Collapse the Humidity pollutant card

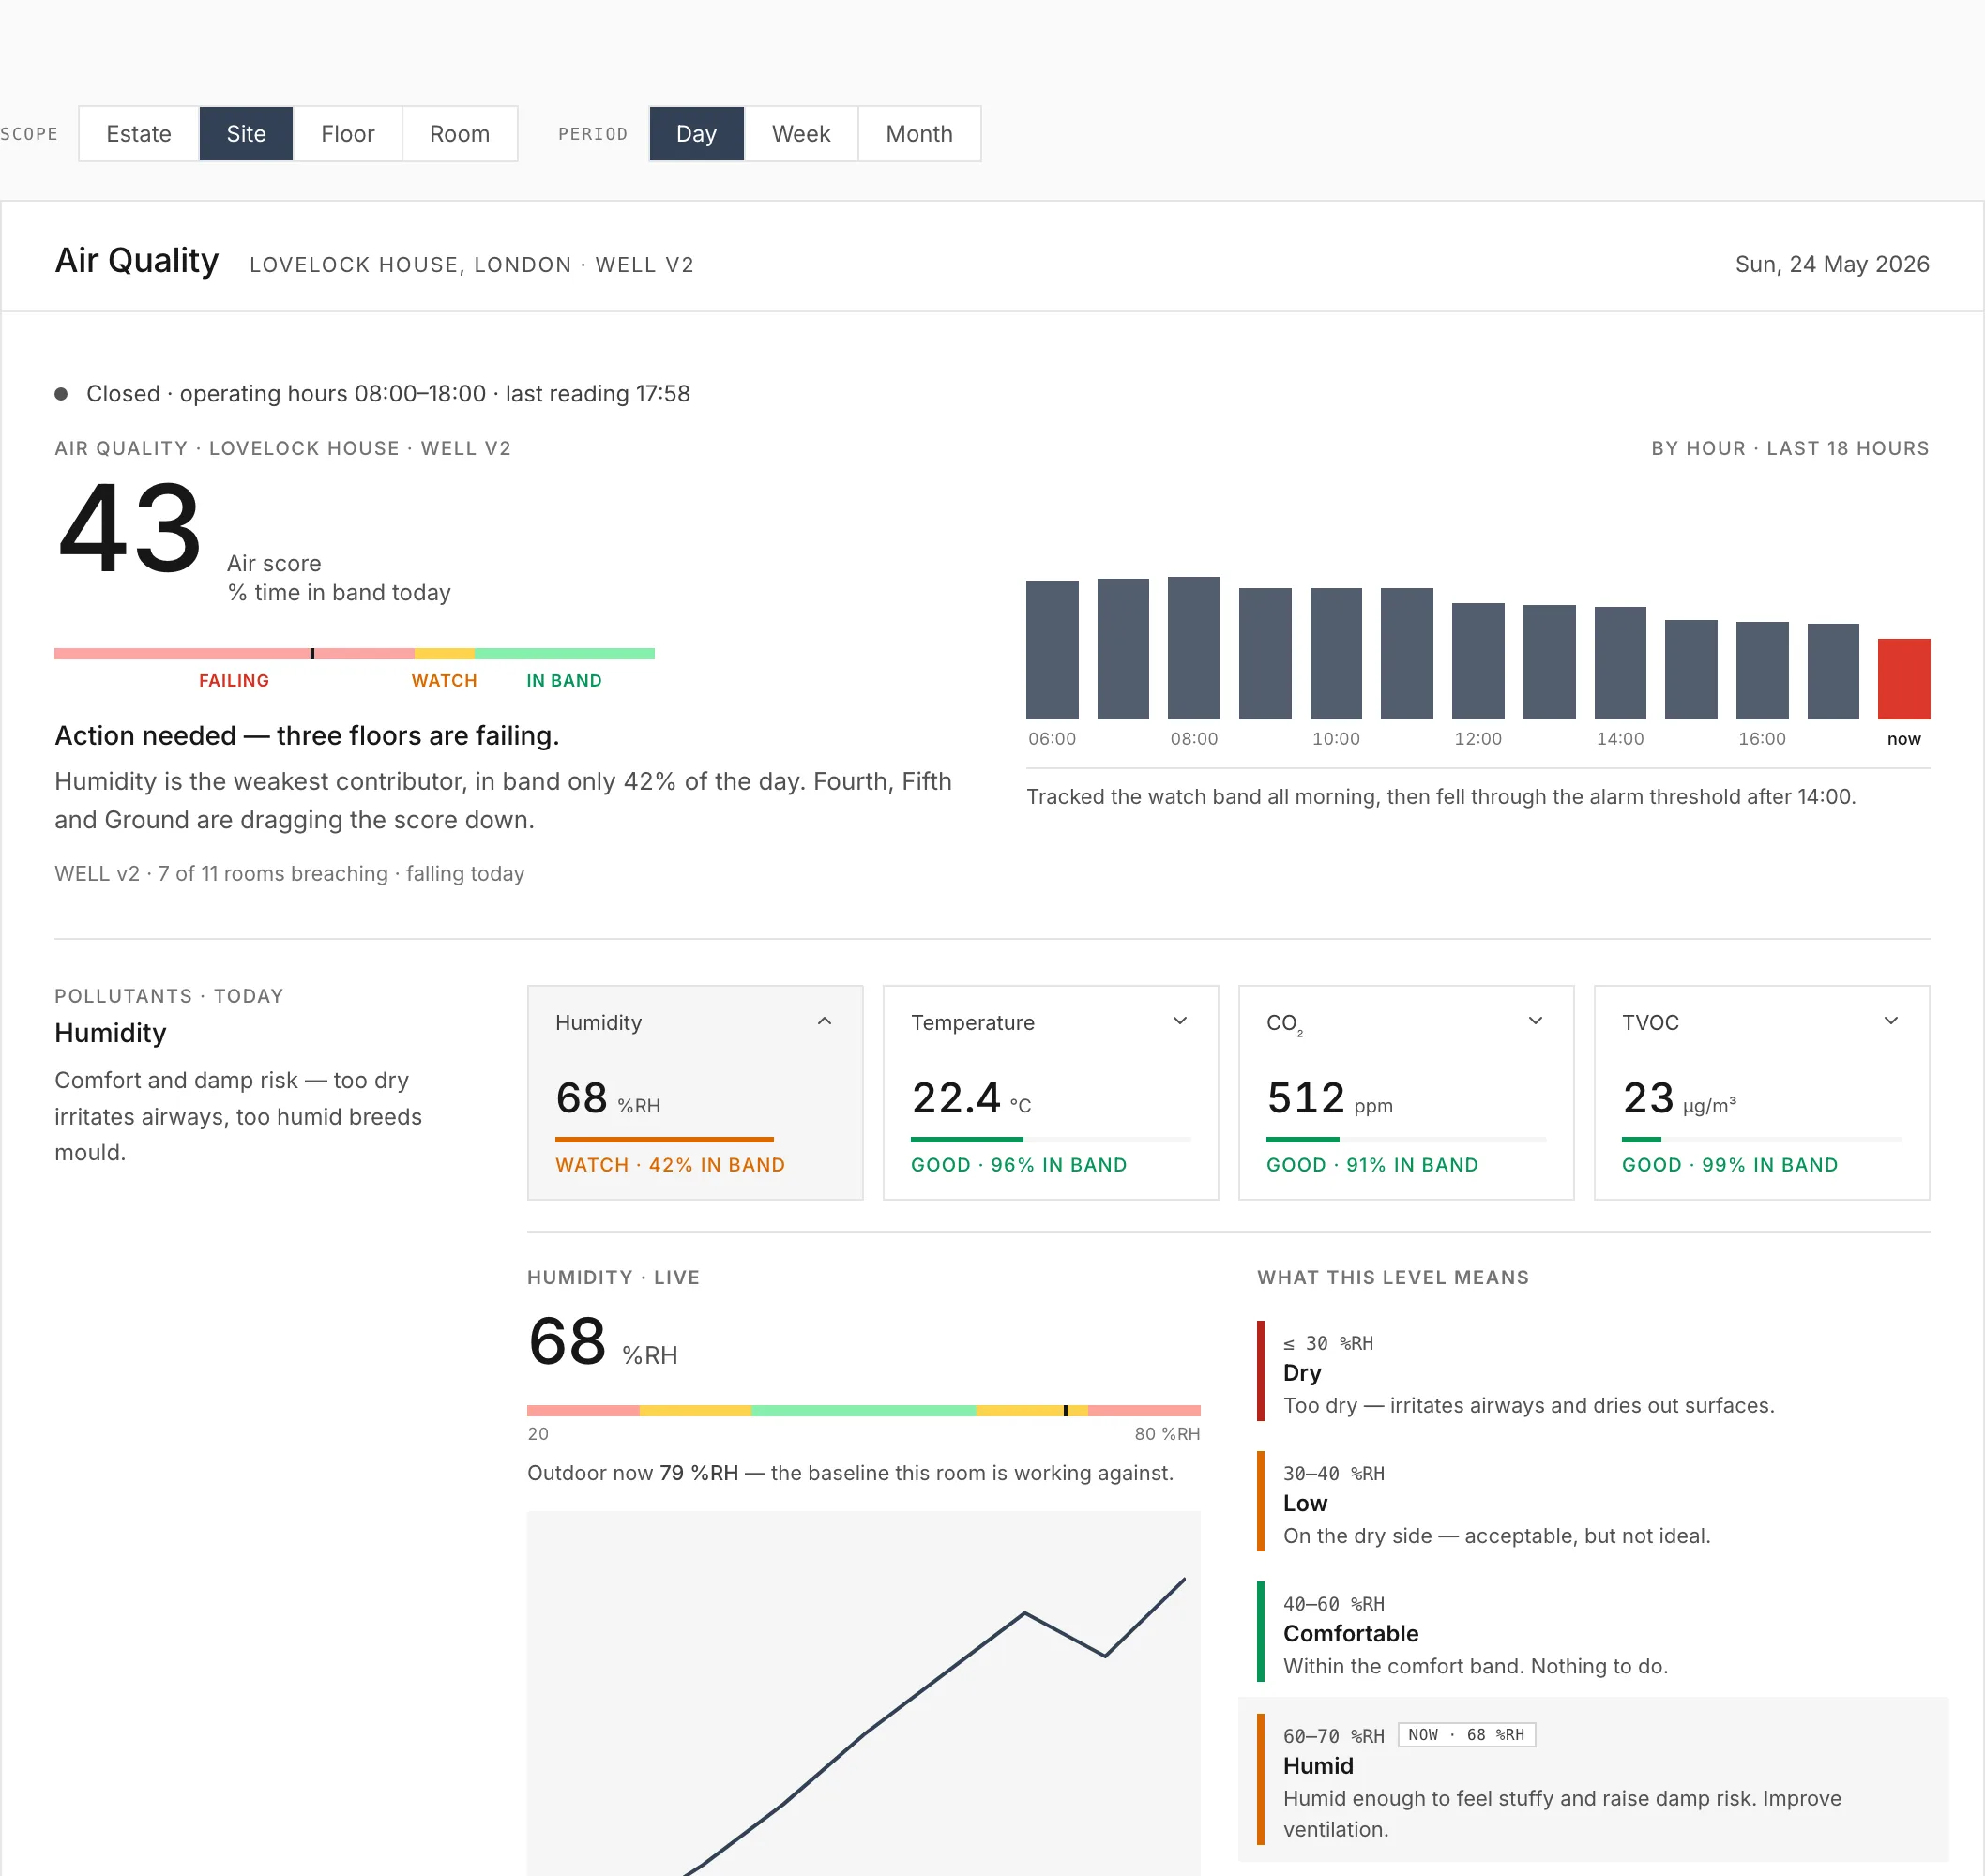click(824, 1021)
